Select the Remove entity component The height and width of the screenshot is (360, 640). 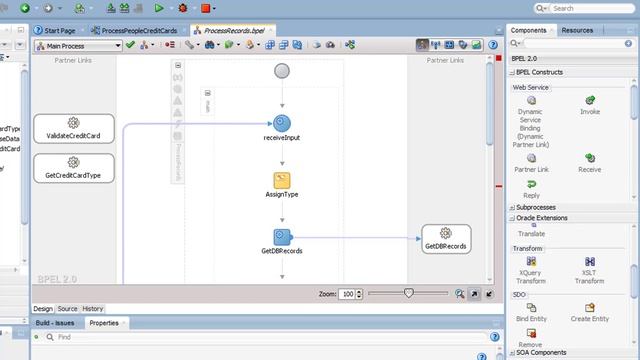tap(531, 338)
